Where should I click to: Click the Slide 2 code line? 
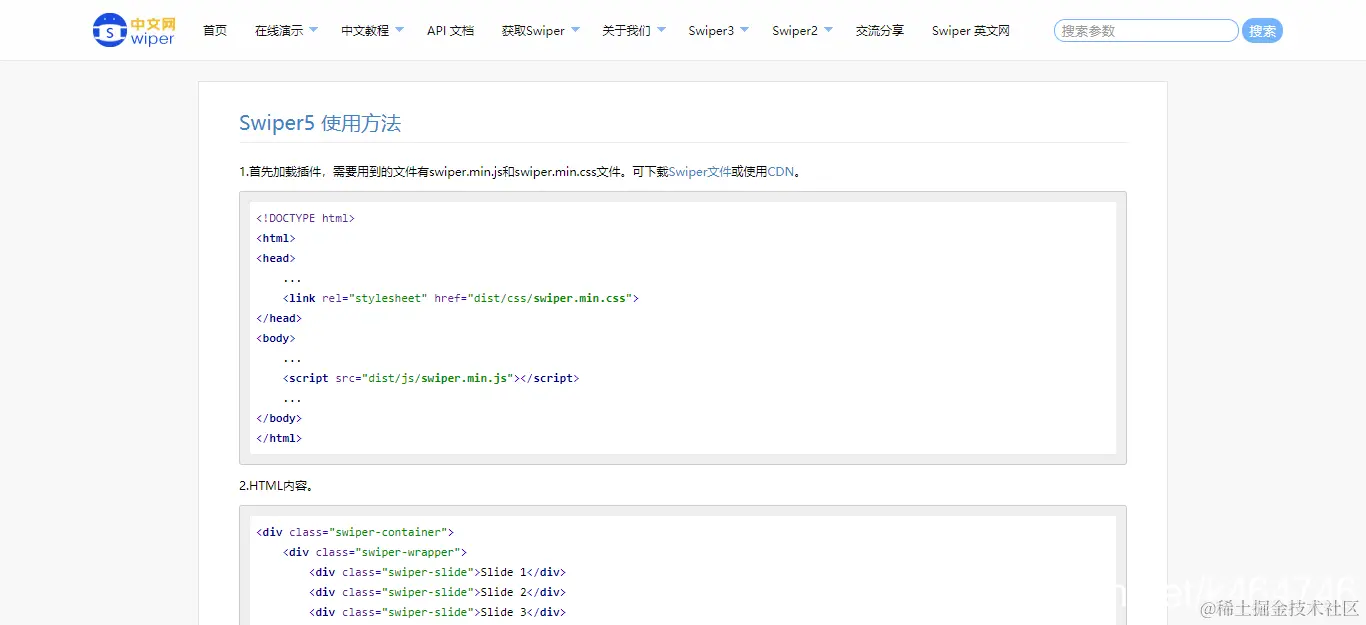(x=438, y=592)
